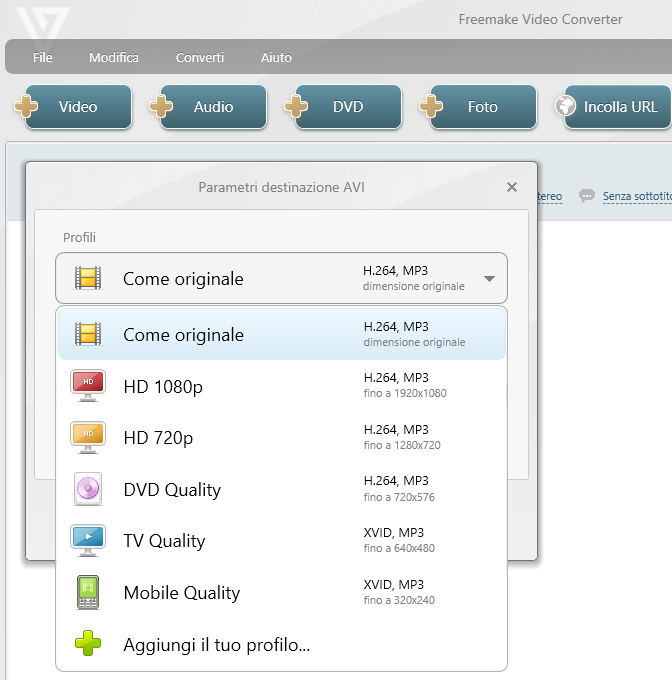Select the Mobile Quality profile
Image resolution: width=672 pixels, height=680 pixels.
pos(282,592)
